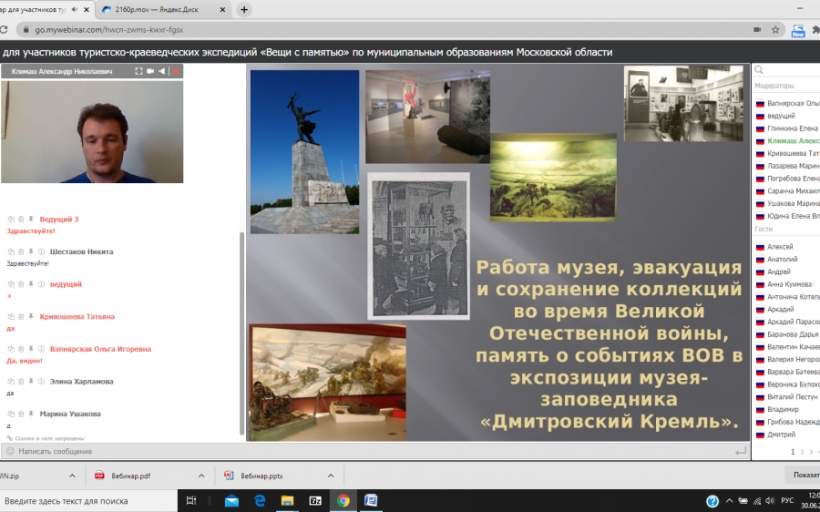
Task: Open info for Вапнярская Ольга Игоревна message
Action: (41, 349)
